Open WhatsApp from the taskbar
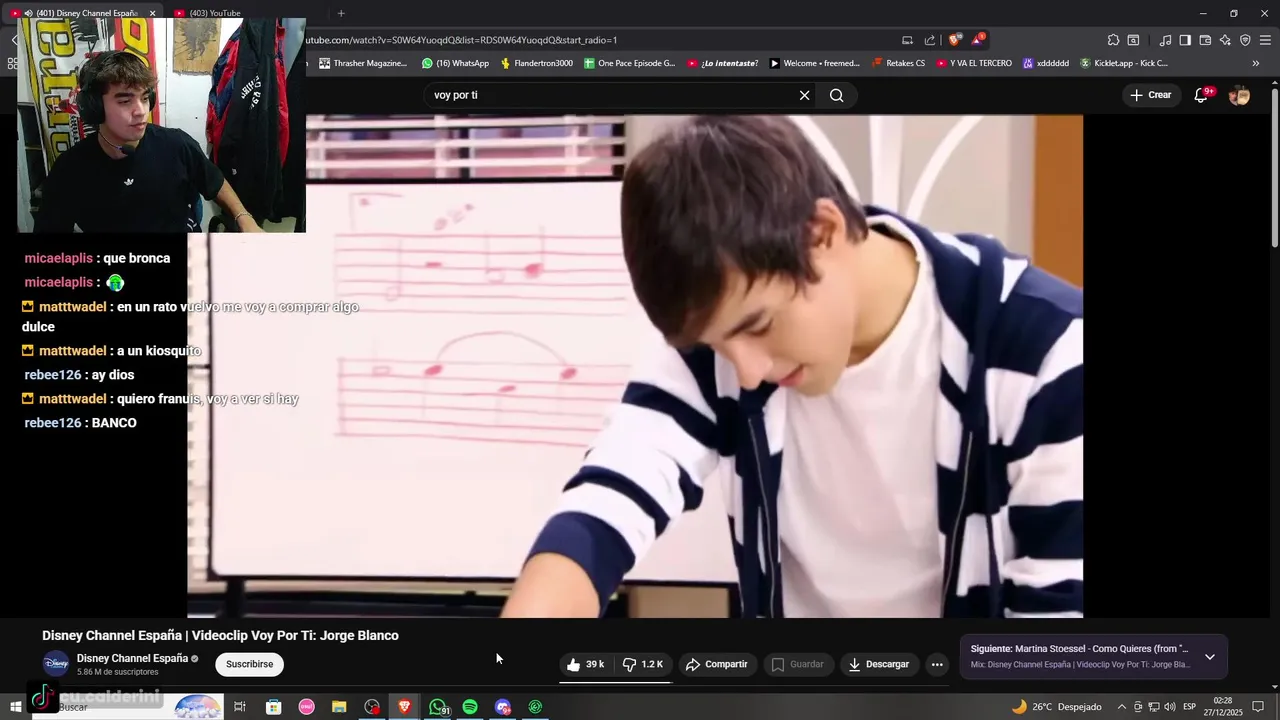This screenshot has width=1280, height=720. [438, 707]
